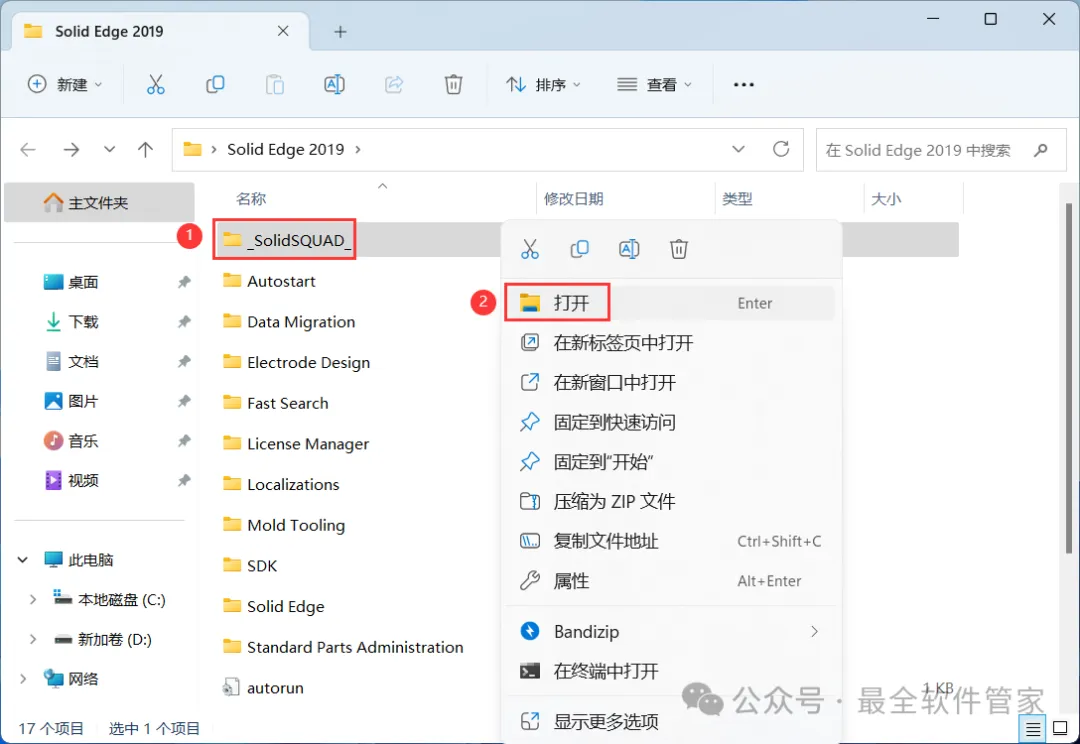Open 下载 in the sidebar
Image resolution: width=1080 pixels, height=744 pixels.
83,322
